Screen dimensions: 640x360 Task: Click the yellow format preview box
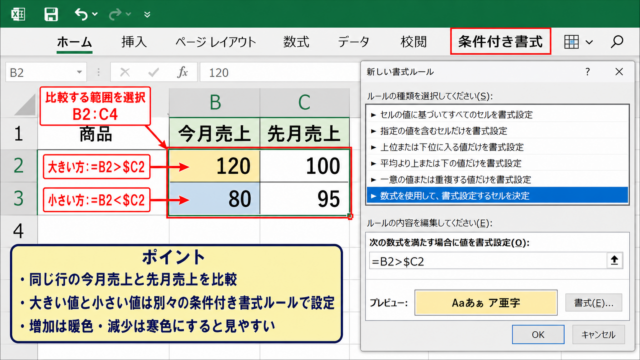click(x=486, y=302)
